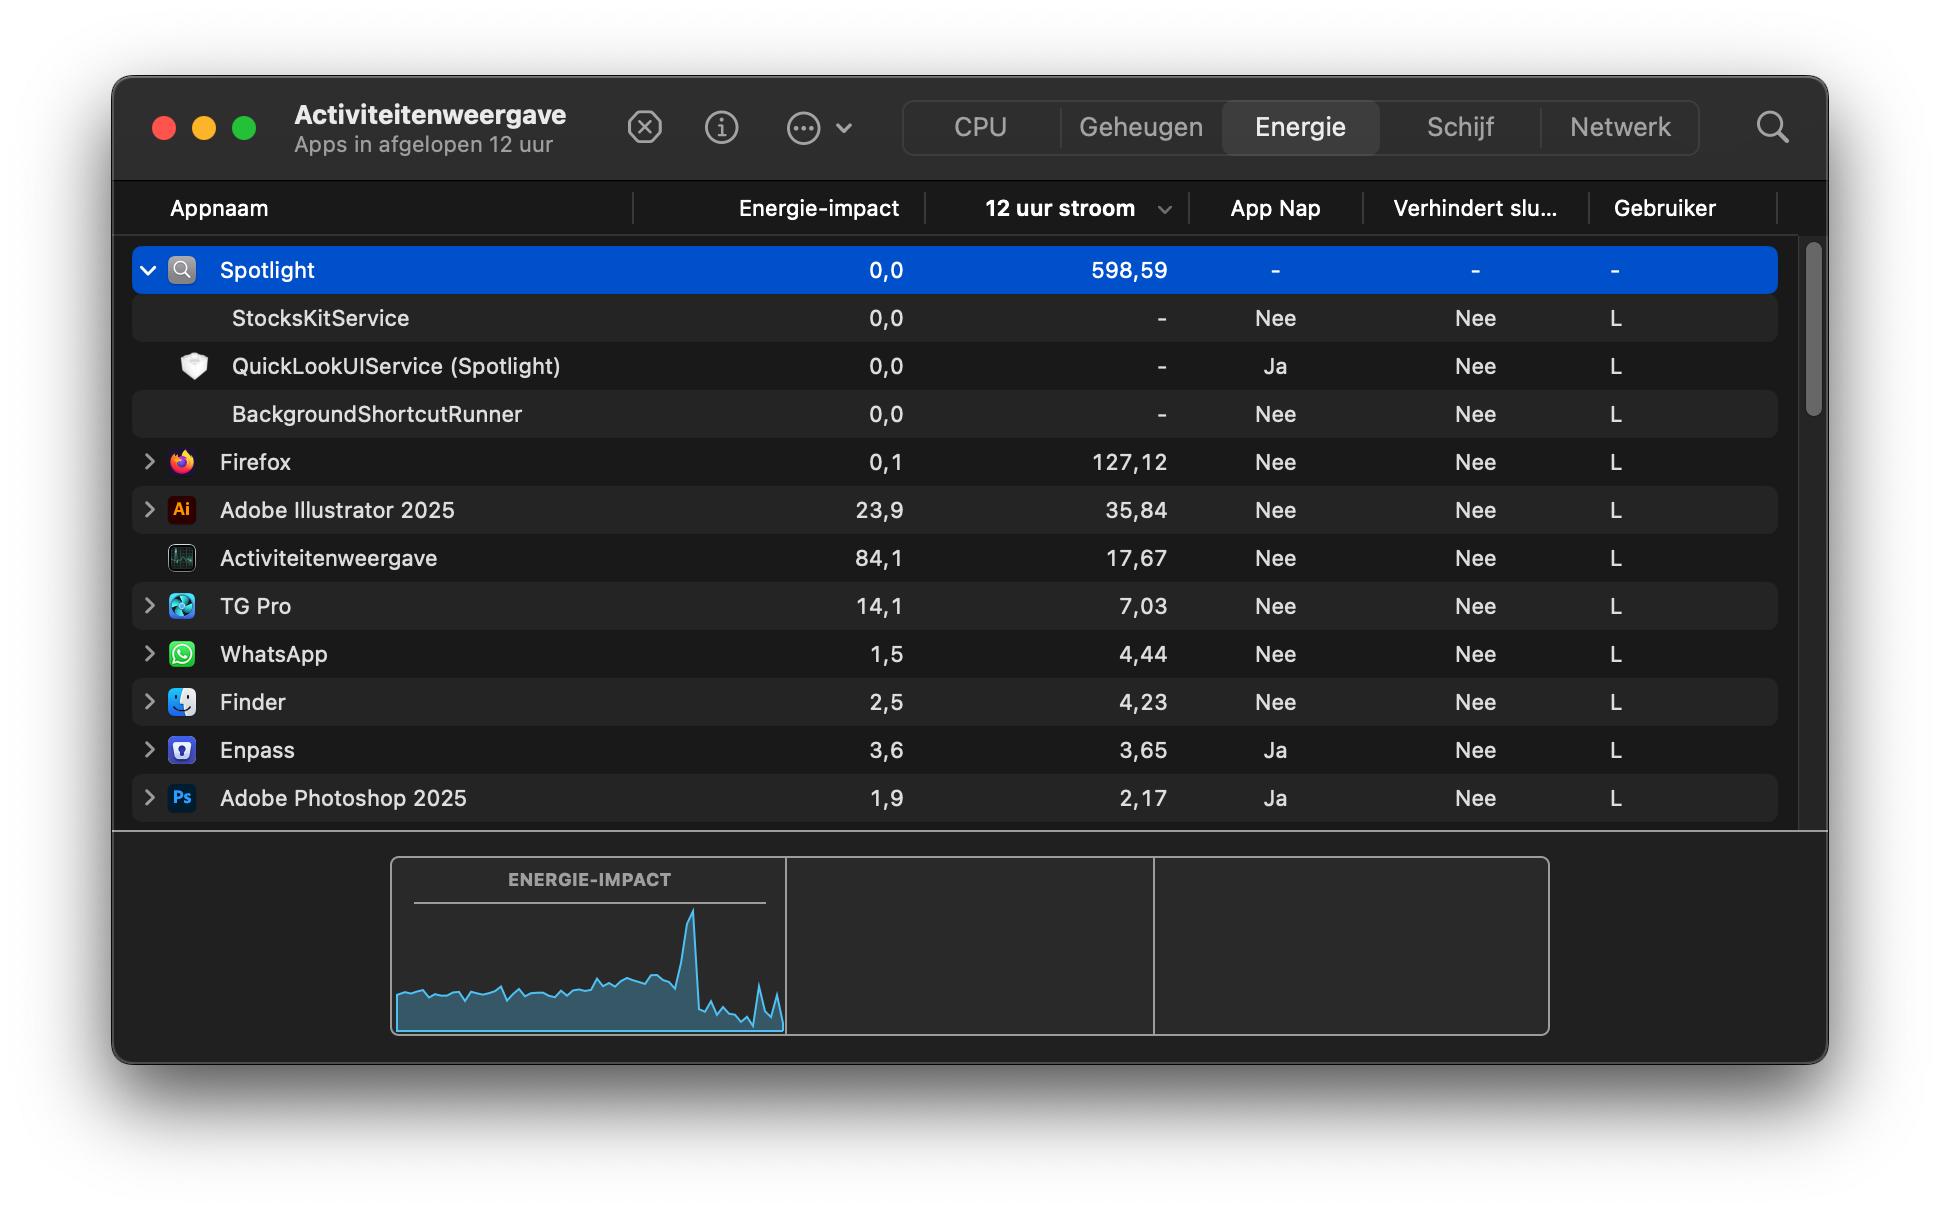Click the stop process X icon

point(645,128)
